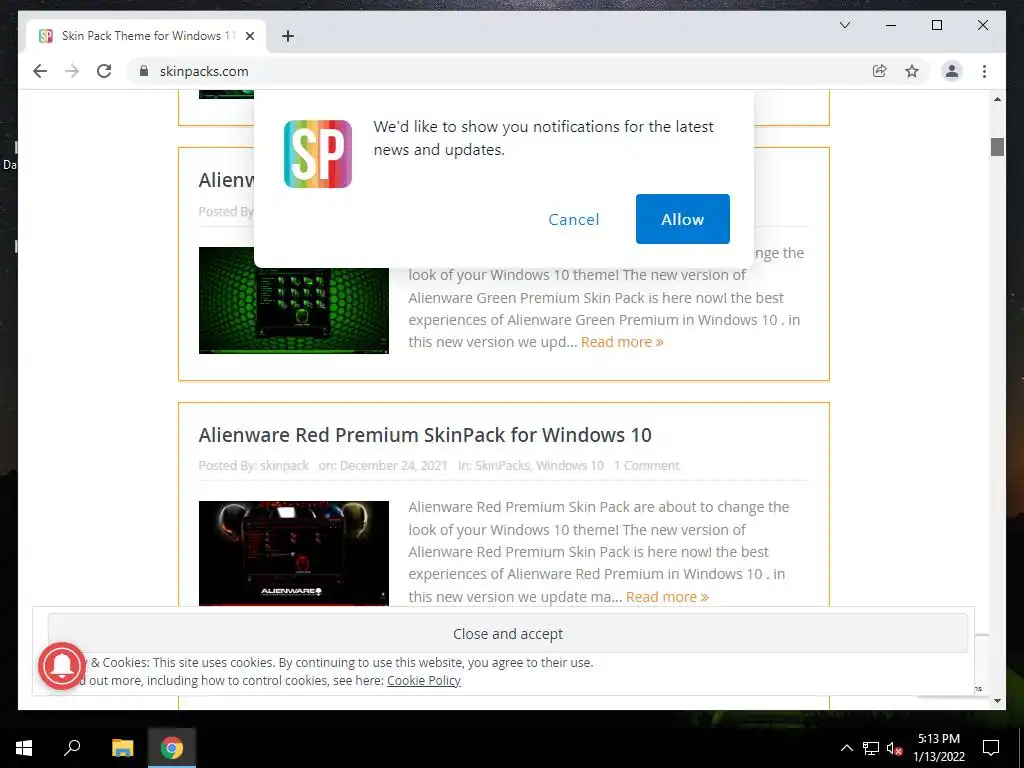Screen dimensions: 1024x768
Task: Bookmark this tab with star icon
Action: point(912,71)
